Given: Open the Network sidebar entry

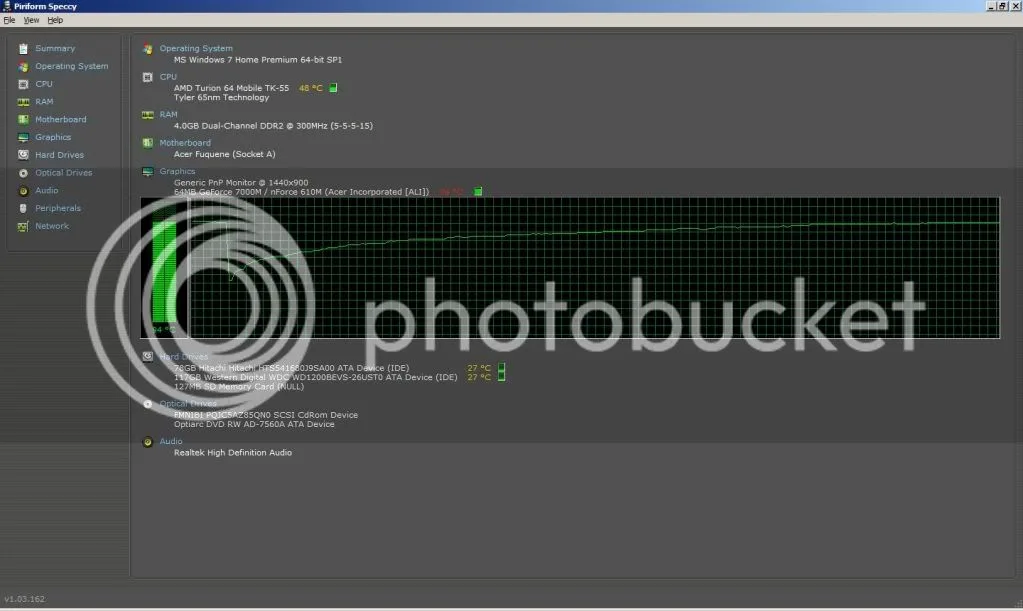Looking at the screenshot, I should [x=52, y=226].
